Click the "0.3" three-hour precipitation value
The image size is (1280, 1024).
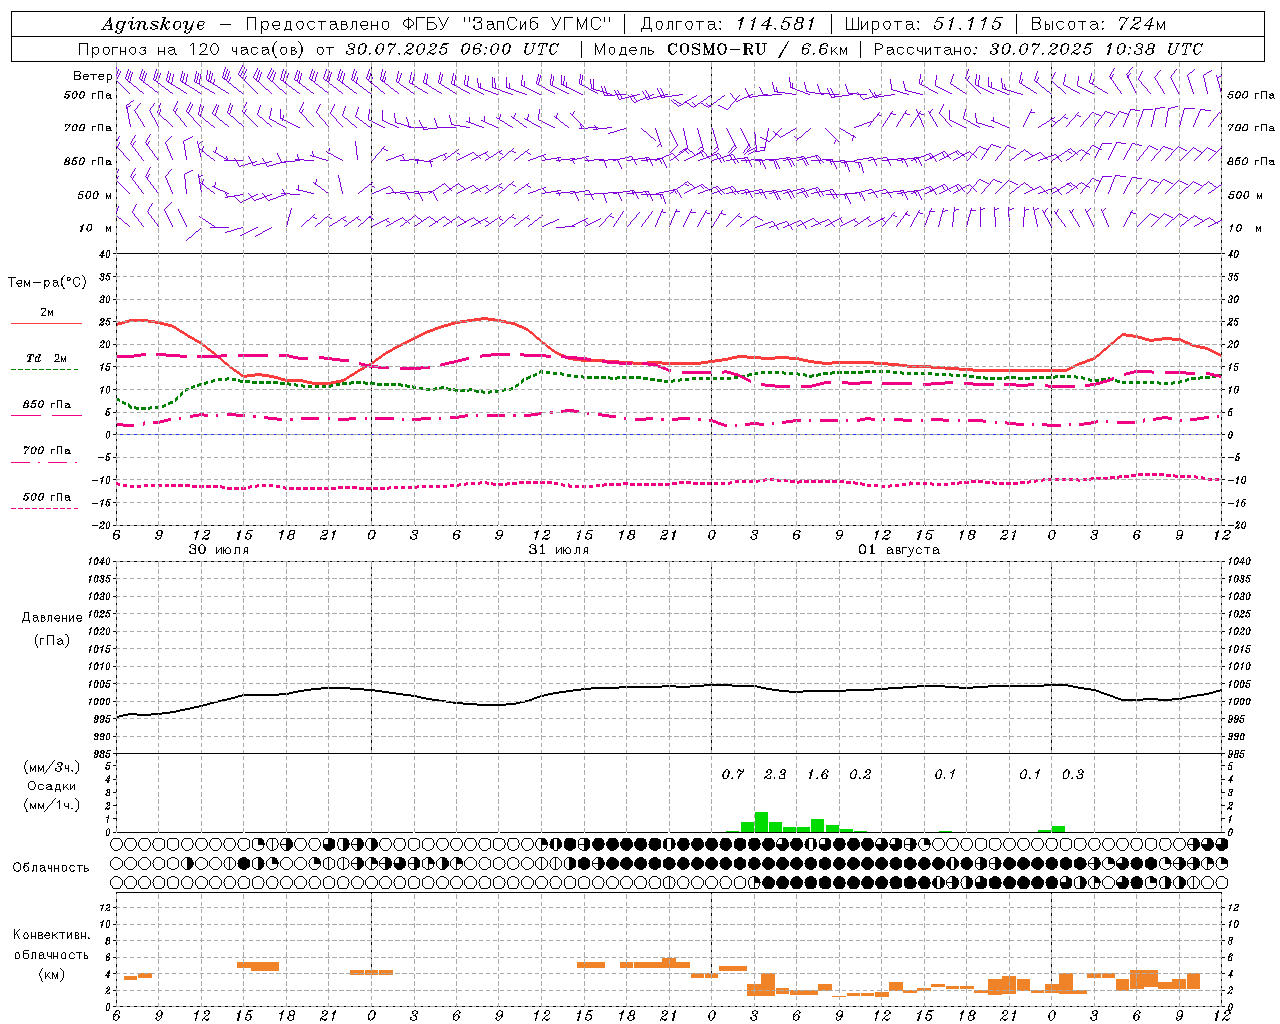(1073, 774)
